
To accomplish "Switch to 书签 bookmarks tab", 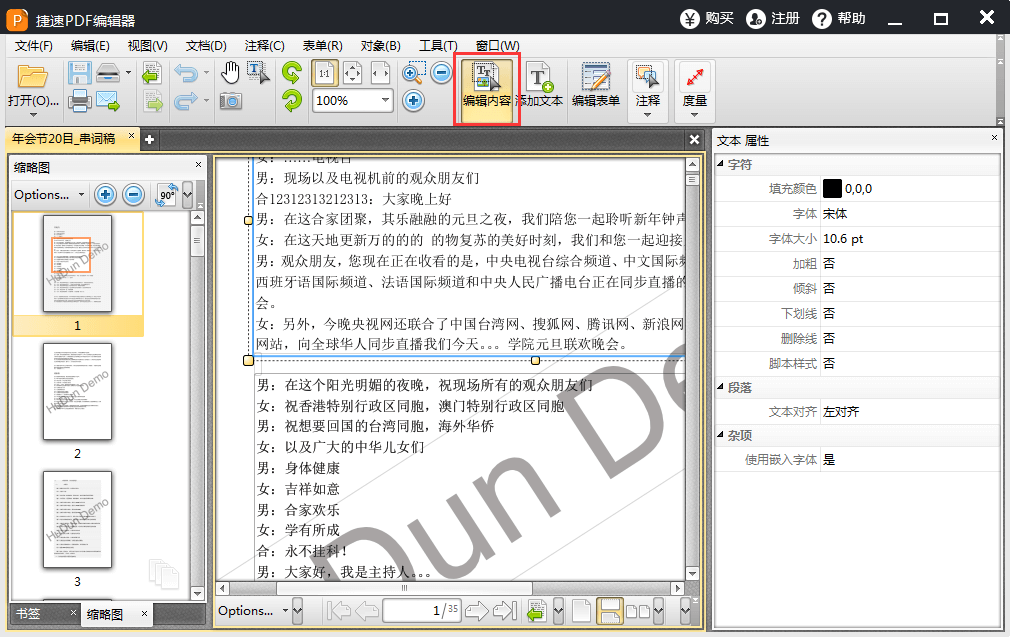I will click(28, 614).
